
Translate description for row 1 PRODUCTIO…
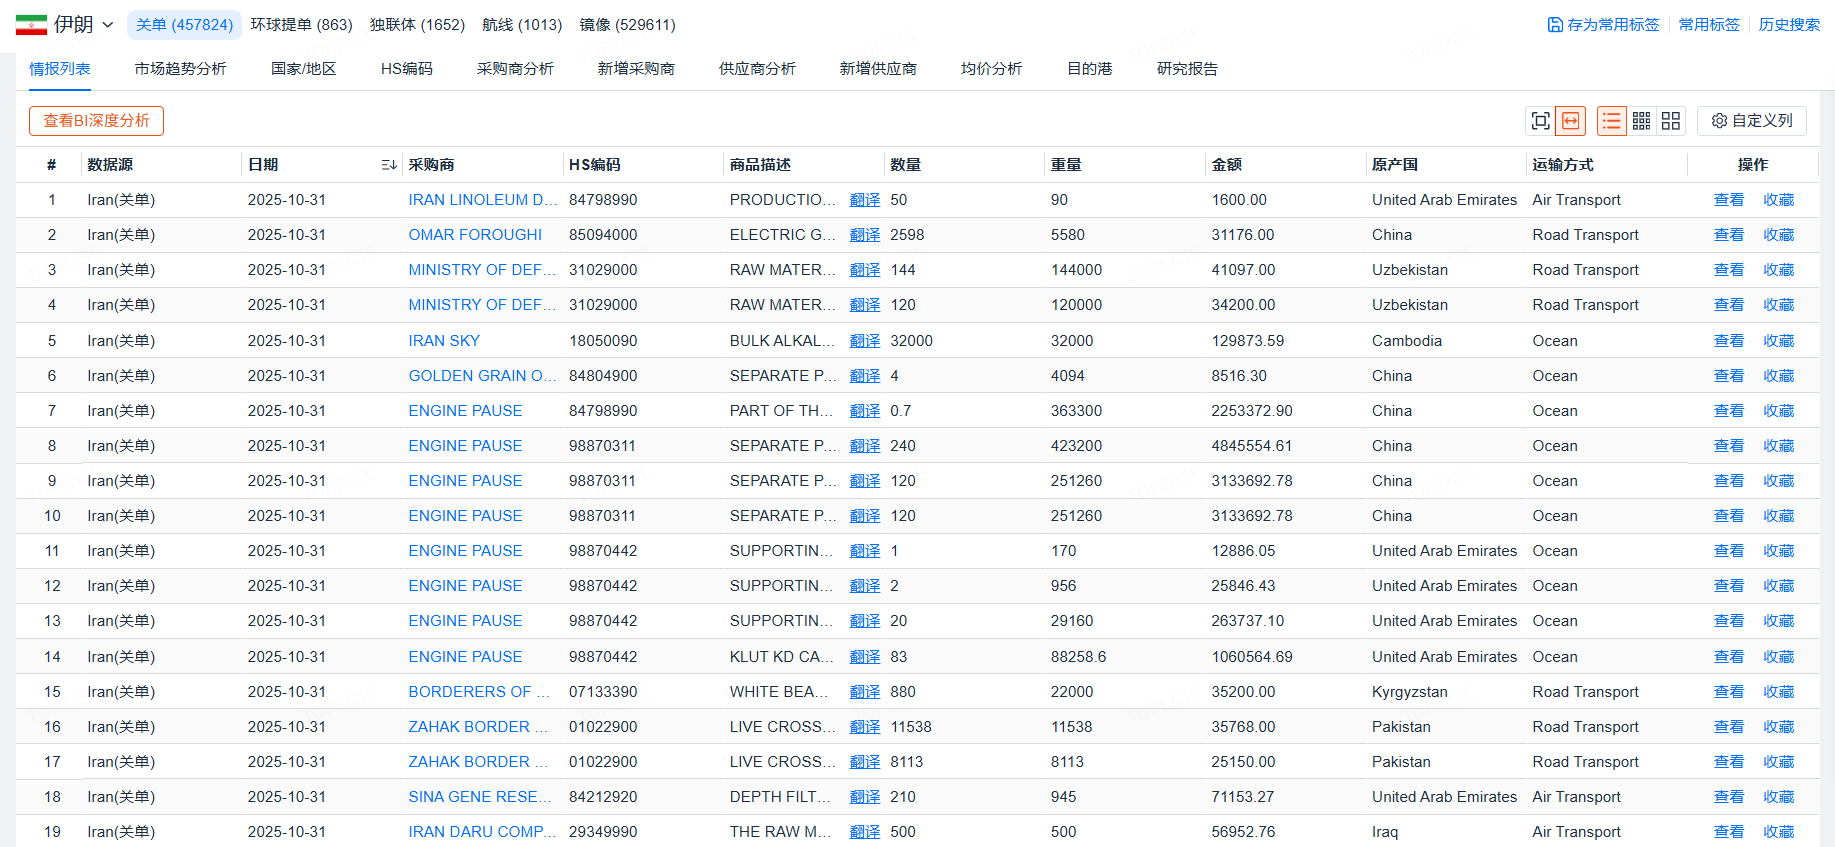point(864,200)
